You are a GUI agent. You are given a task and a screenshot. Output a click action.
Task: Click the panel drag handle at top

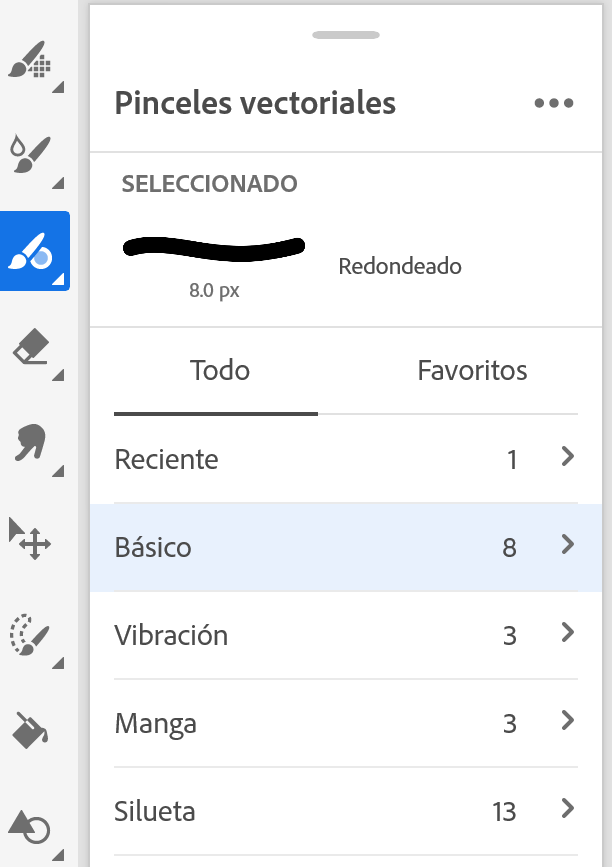tap(346, 35)
